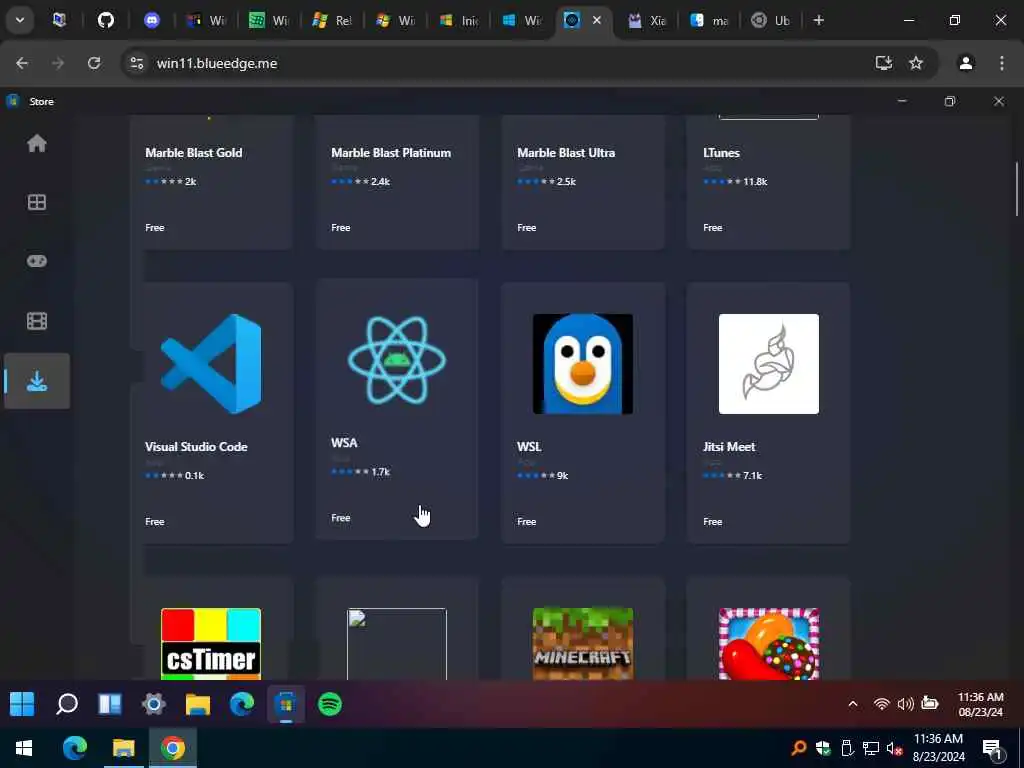Switch to the Ini browser tab
This screenshot has width=1024, height=768.
point(458,20)
